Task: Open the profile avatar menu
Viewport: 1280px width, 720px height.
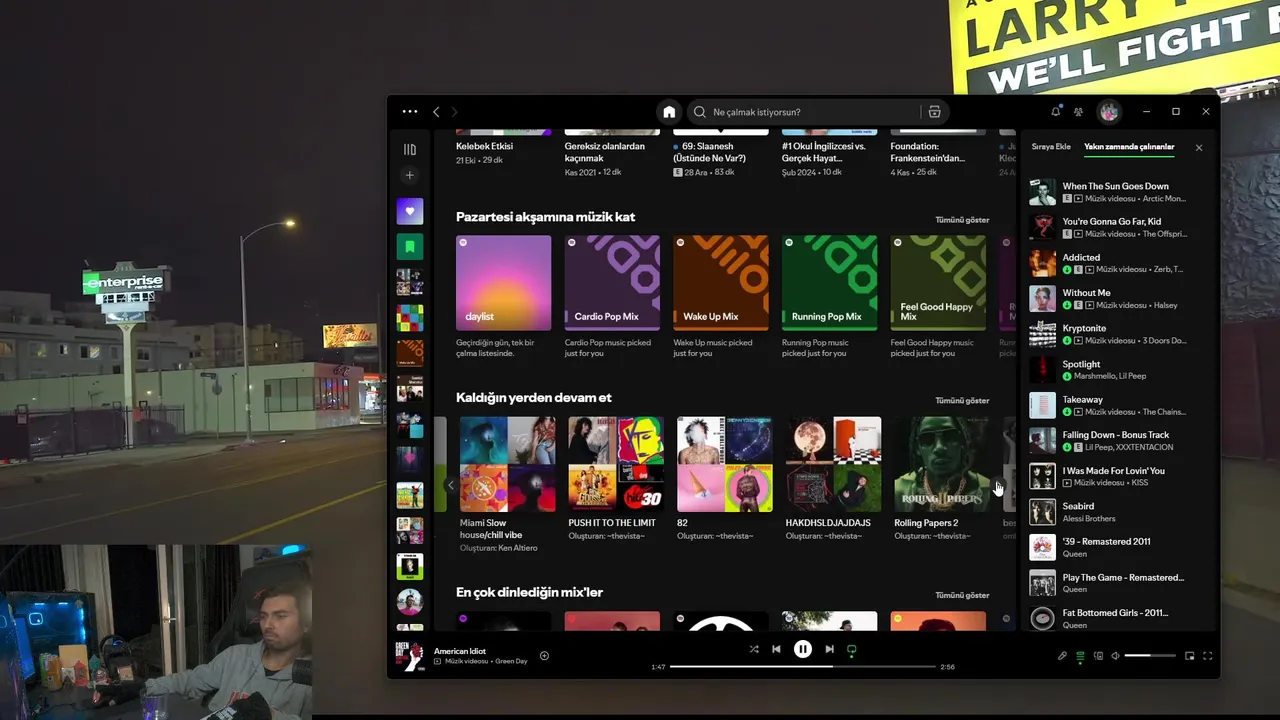Action: tap(1109, 112)
